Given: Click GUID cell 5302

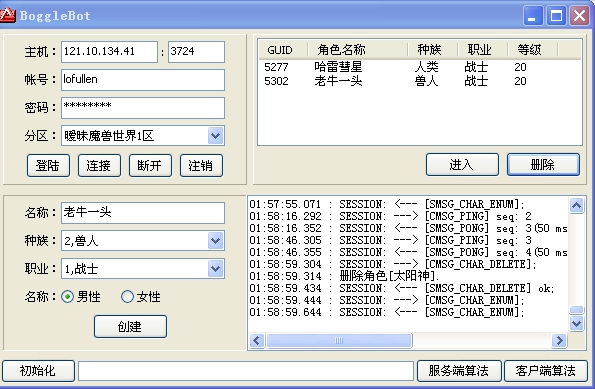Looking at the screenshot, I should [276, 81].
